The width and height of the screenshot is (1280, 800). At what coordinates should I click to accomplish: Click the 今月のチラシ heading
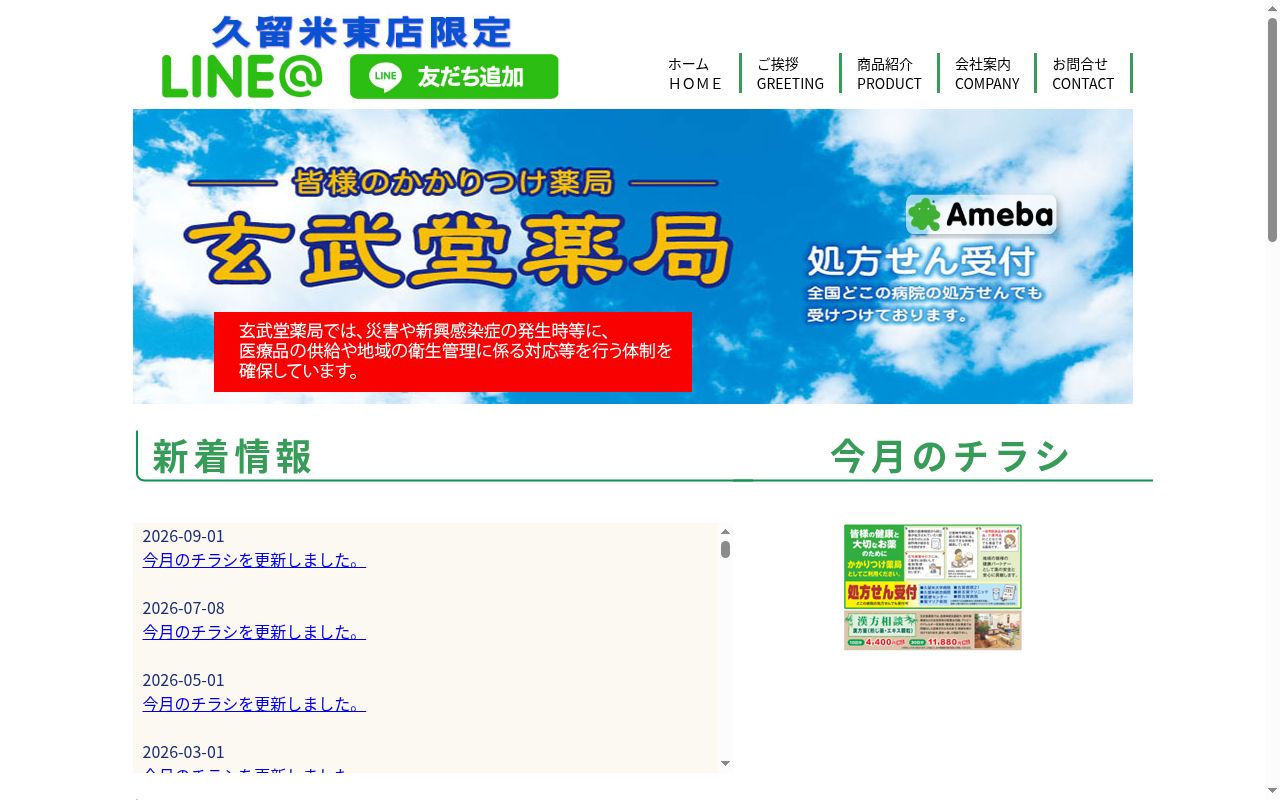tap(951, 456)
